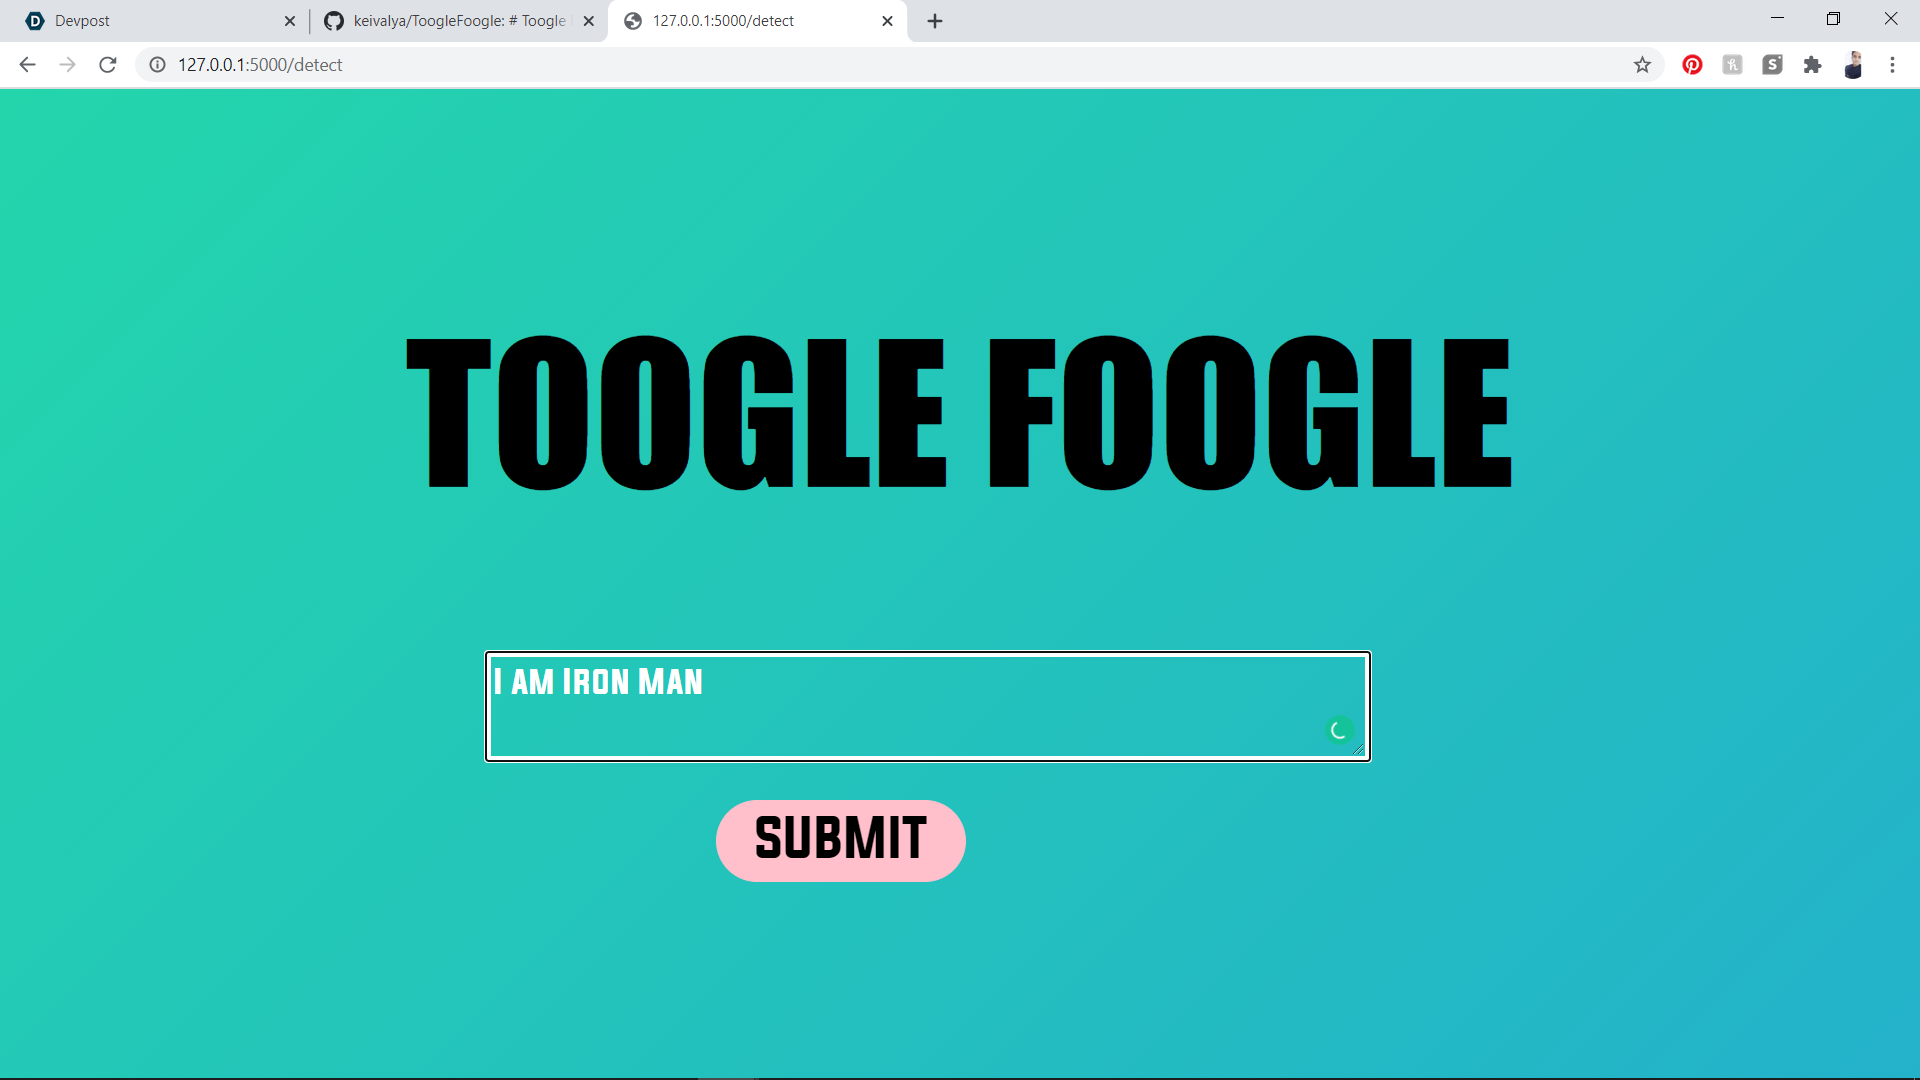
Task: Click the address bar URL
Action: click(x=260, y=65)
